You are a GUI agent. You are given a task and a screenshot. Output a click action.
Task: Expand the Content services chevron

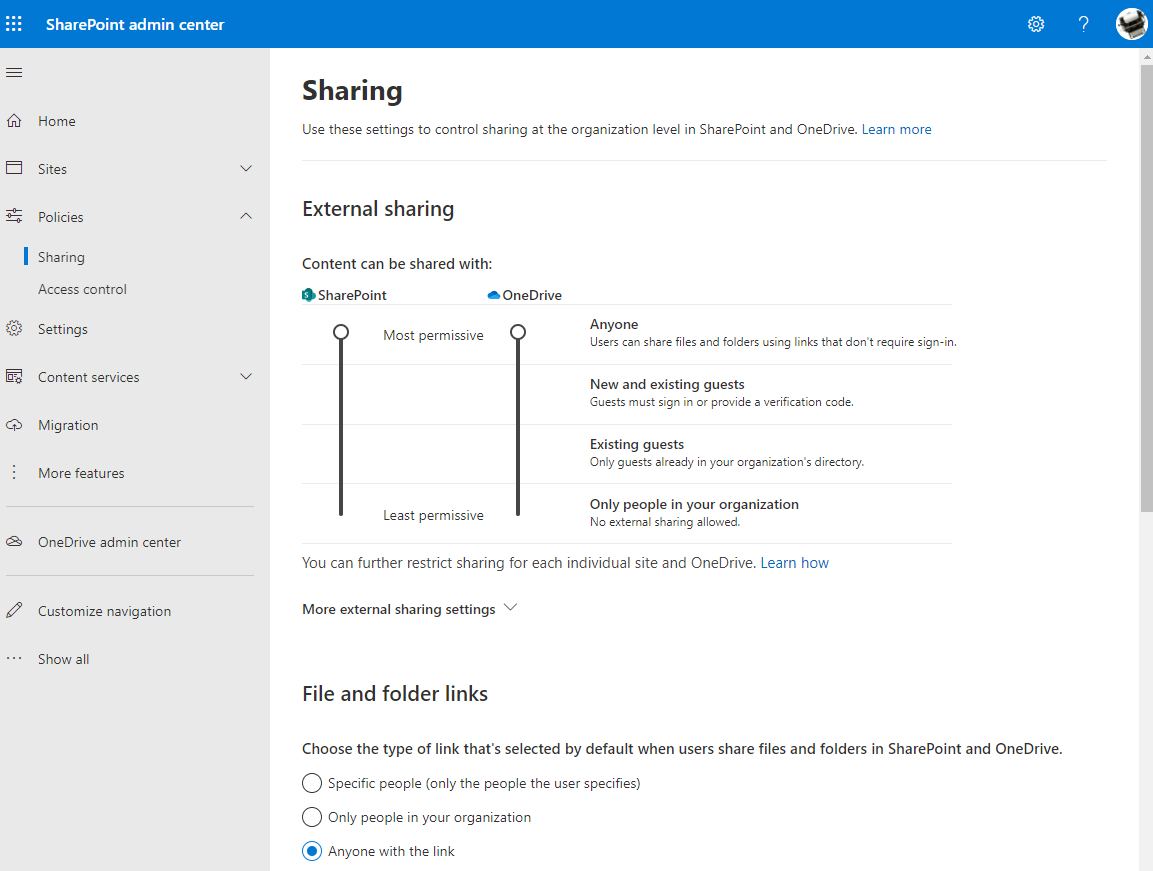coord(246,377)
